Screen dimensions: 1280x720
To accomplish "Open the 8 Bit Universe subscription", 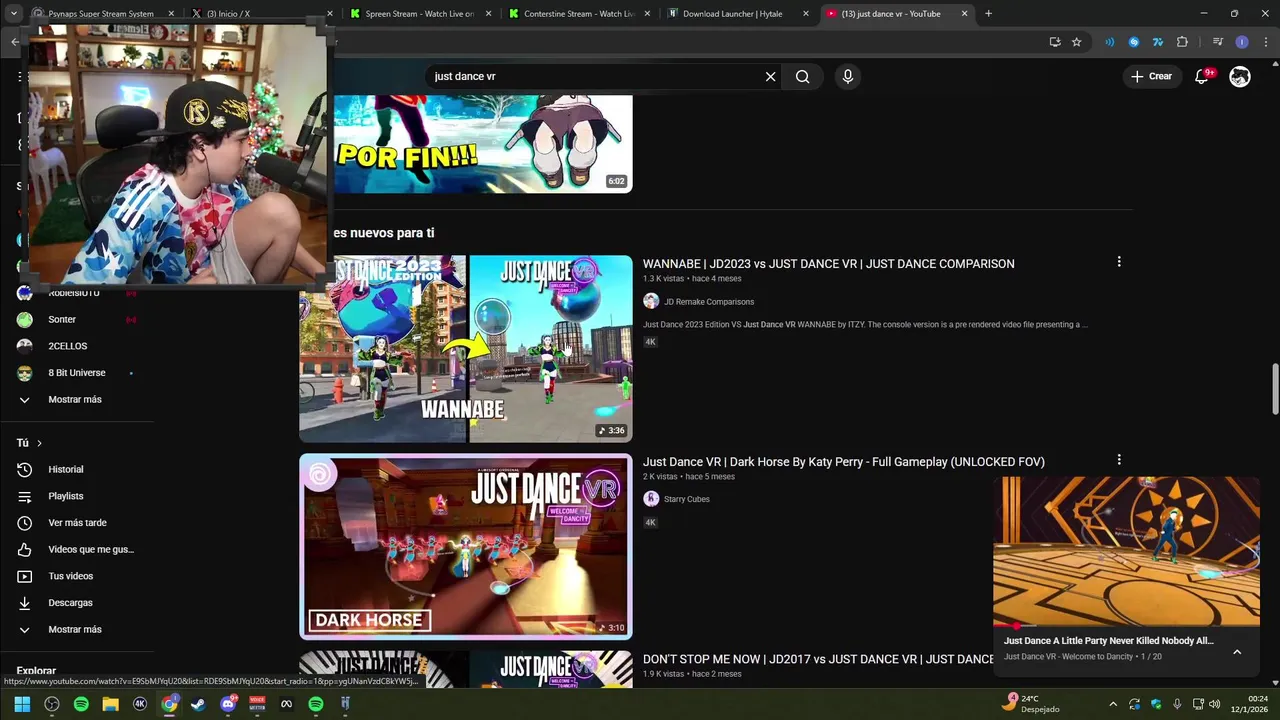I will [76, 373].
